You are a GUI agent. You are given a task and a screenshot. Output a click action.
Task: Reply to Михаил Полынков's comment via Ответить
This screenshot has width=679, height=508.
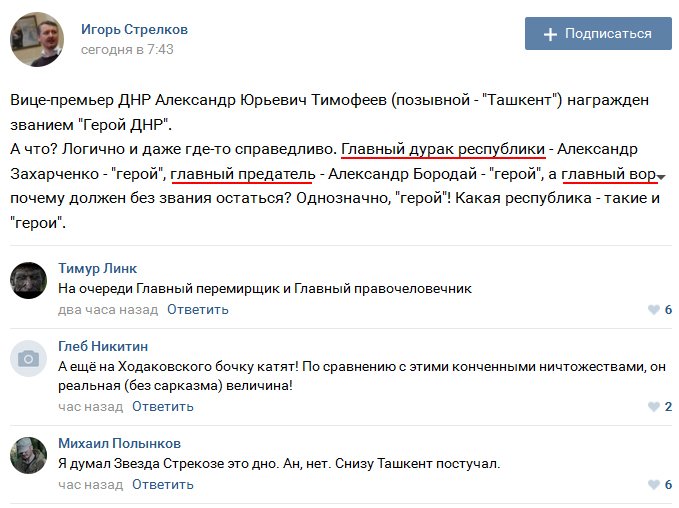click(163, 484)
